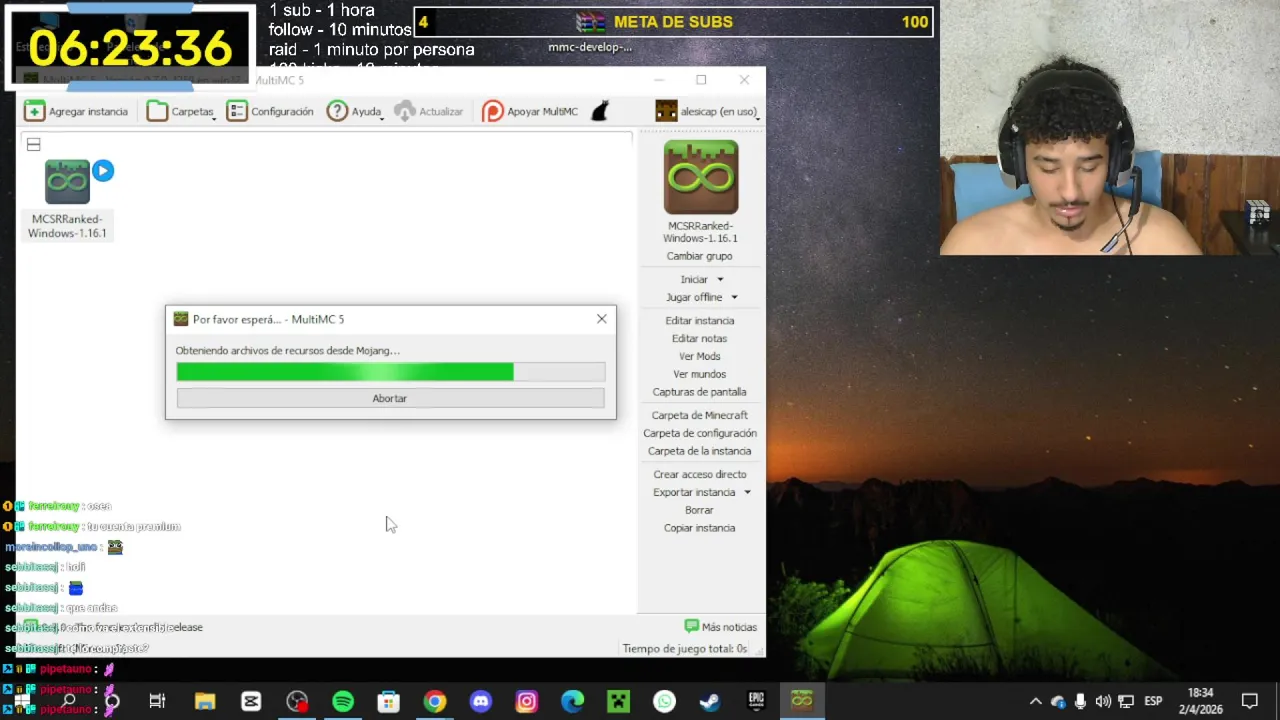Open Capturas de pantalla
The height and width of the screenshot is (720, 1280).
tap(699, 392)
